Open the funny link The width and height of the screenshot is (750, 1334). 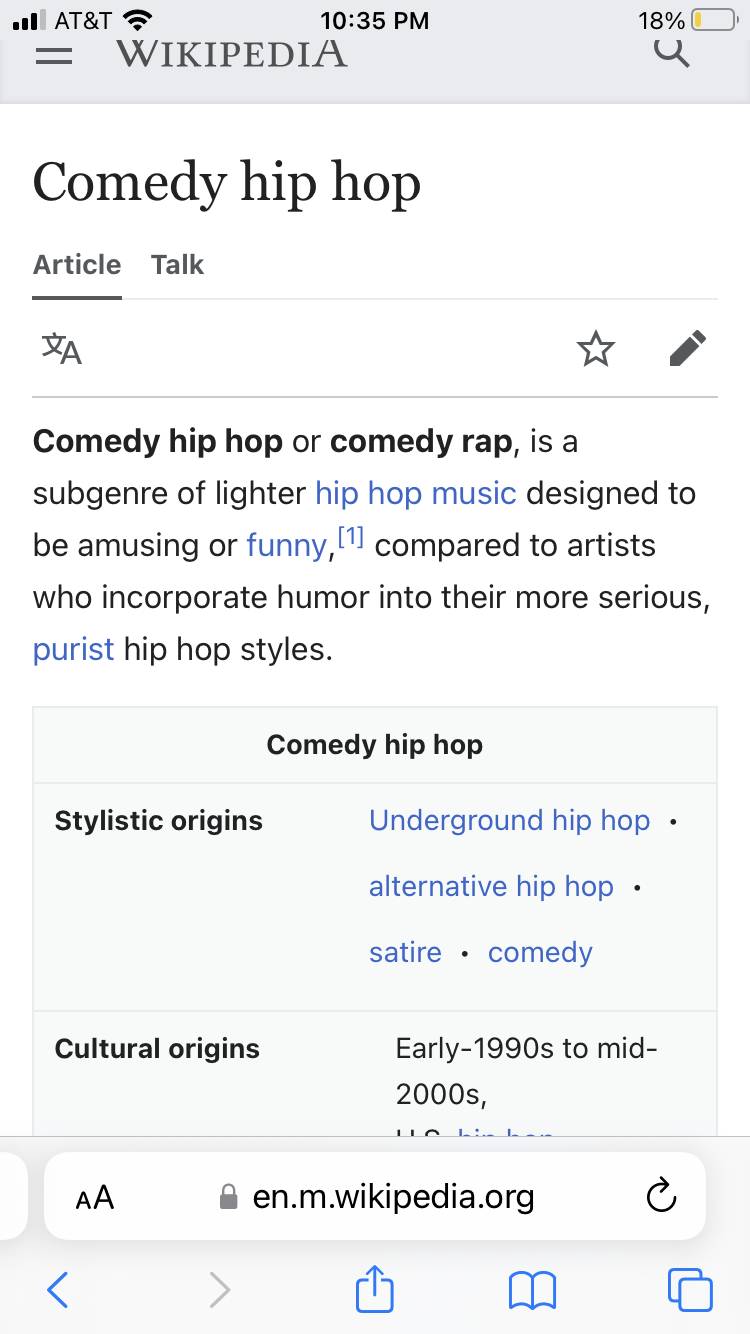click(x=287, y=546)
